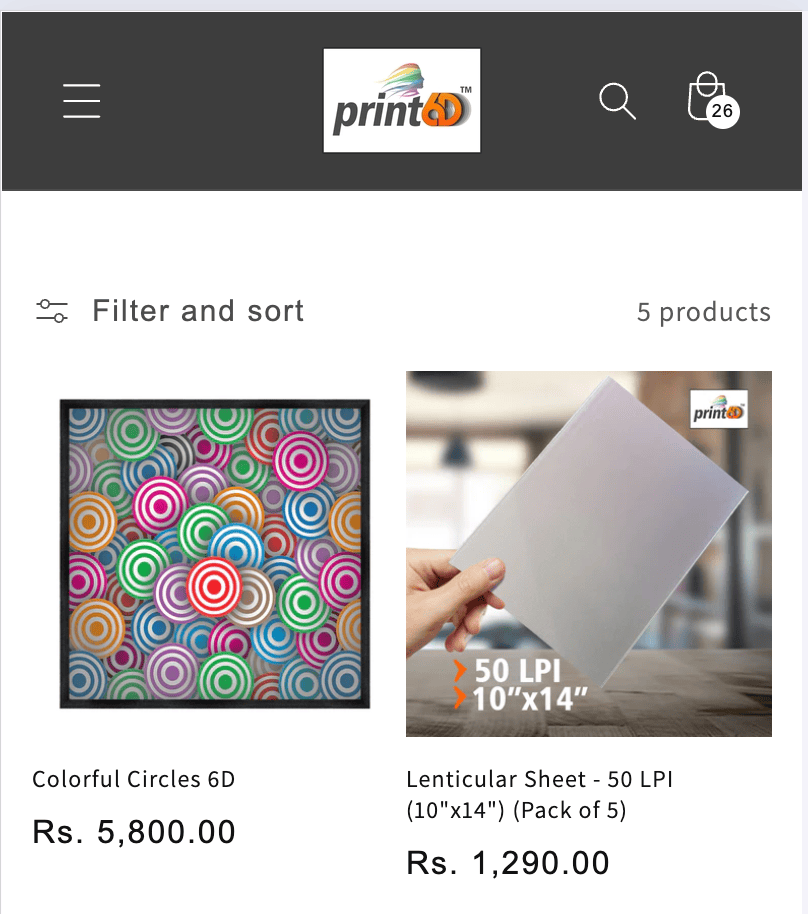Open search with the magnifier icon
This screenshot has width=808, height=914.
[x=617, y=101]
